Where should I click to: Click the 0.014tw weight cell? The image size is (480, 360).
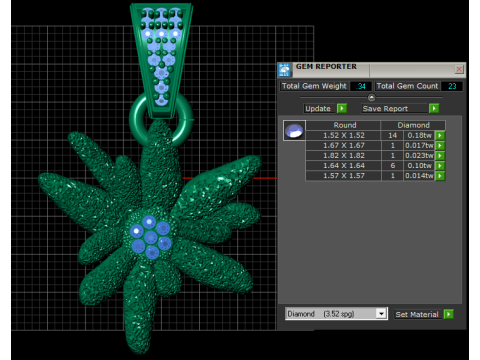click(x=419, y=175)
